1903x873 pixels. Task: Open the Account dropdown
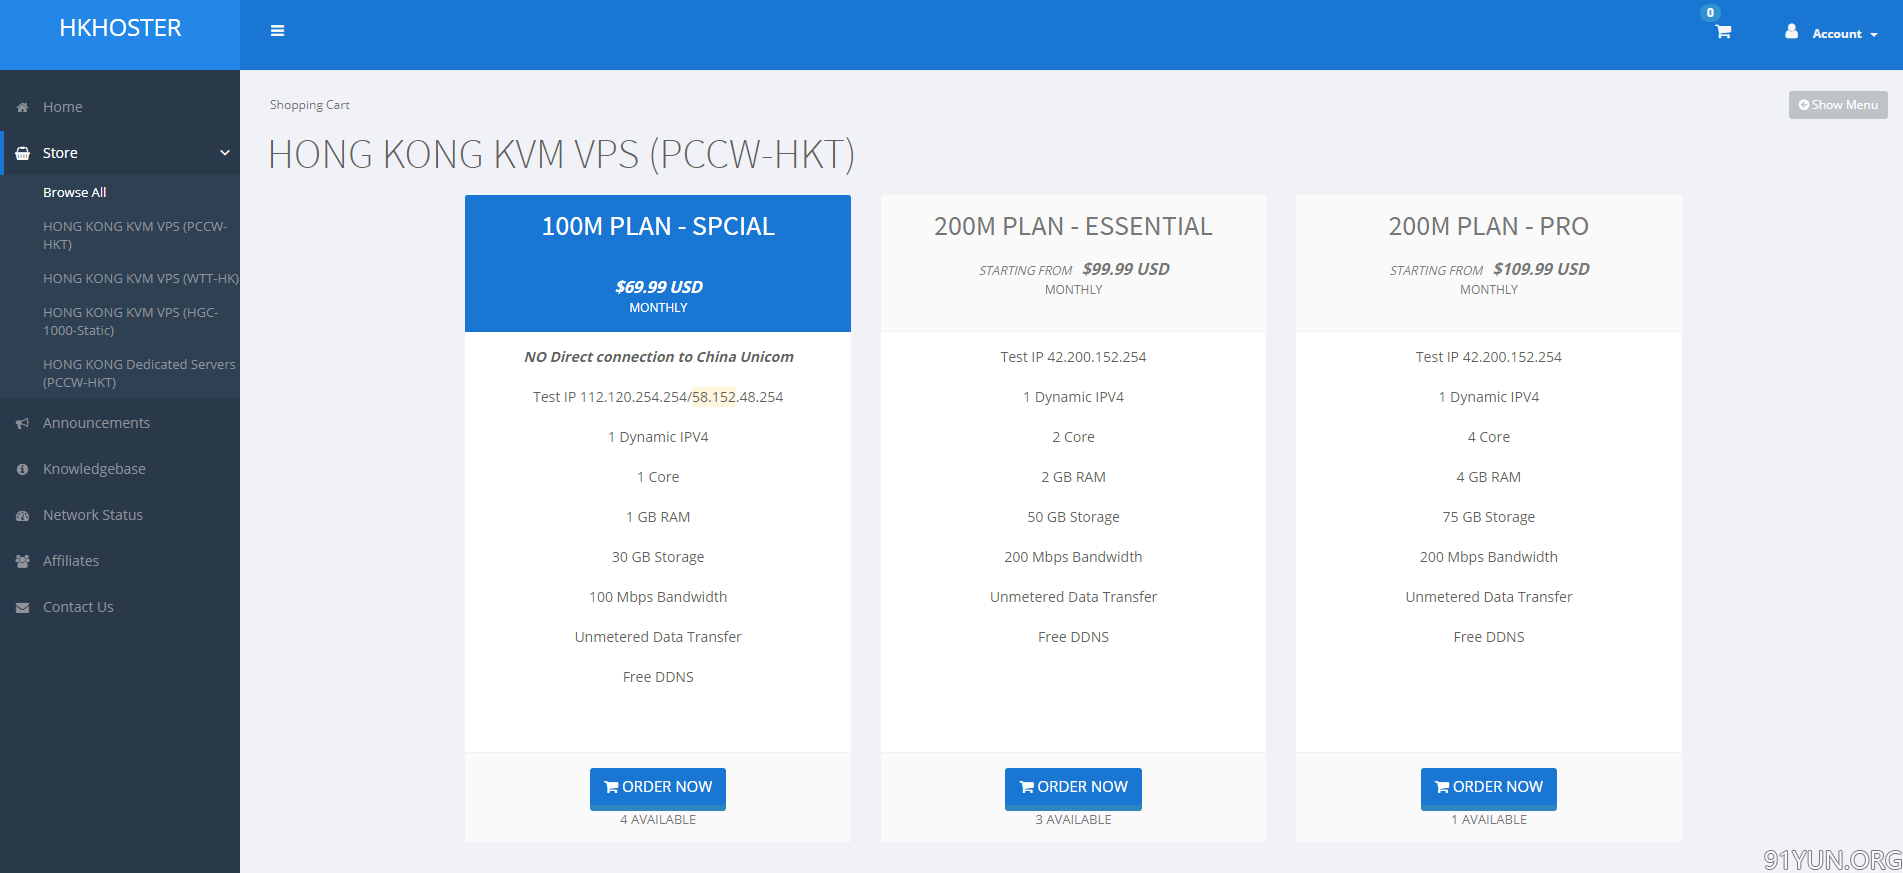[1844, 34]
